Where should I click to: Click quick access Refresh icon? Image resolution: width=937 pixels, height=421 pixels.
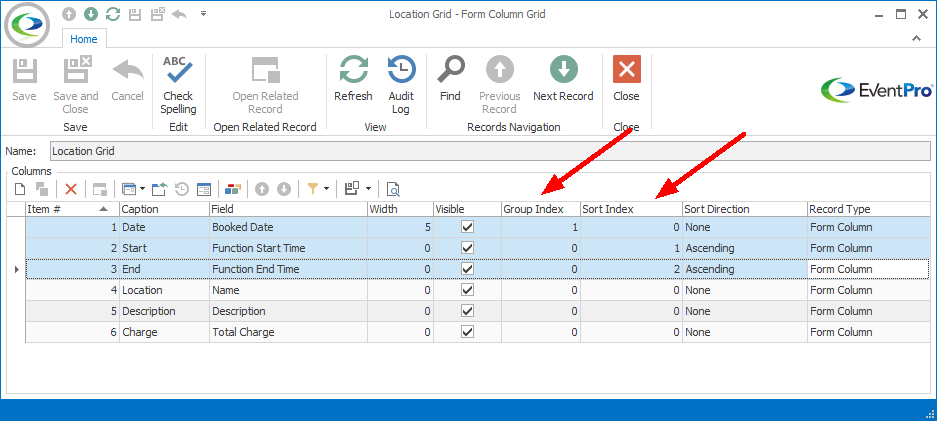point(112,14)
